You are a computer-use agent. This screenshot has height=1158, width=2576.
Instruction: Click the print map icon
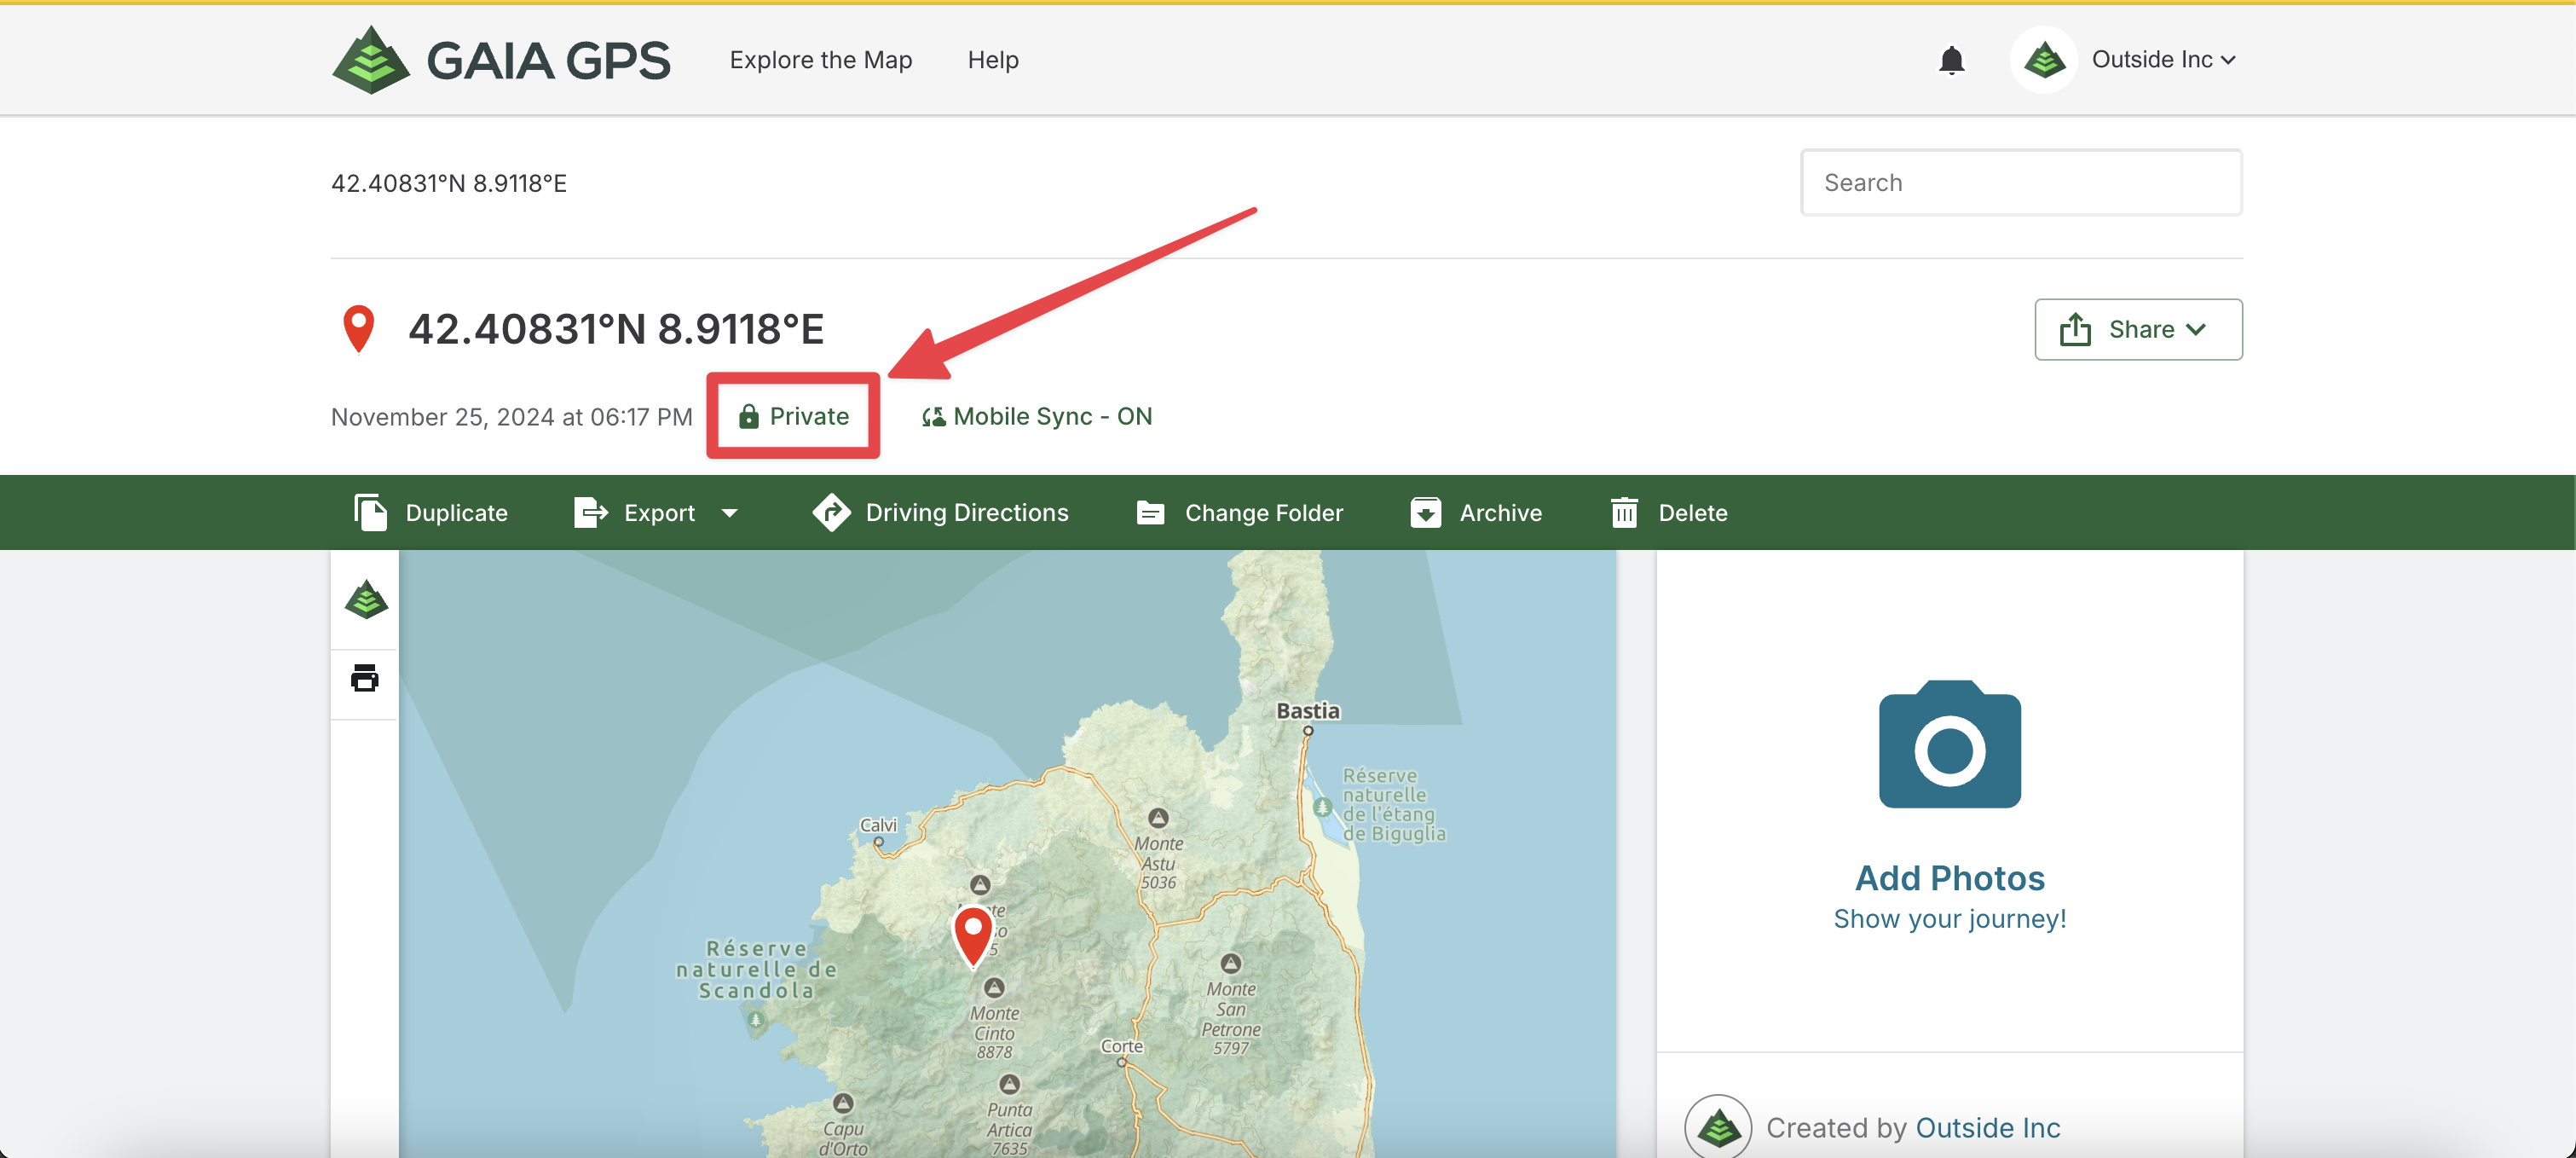click(x=365, y=678)
